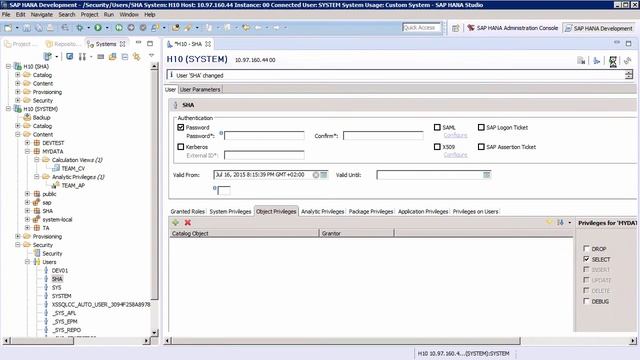This screenshot has height=360, width=640.
Task: Click the hourglass deploy icon in editor header
Action: coord(613,61)
